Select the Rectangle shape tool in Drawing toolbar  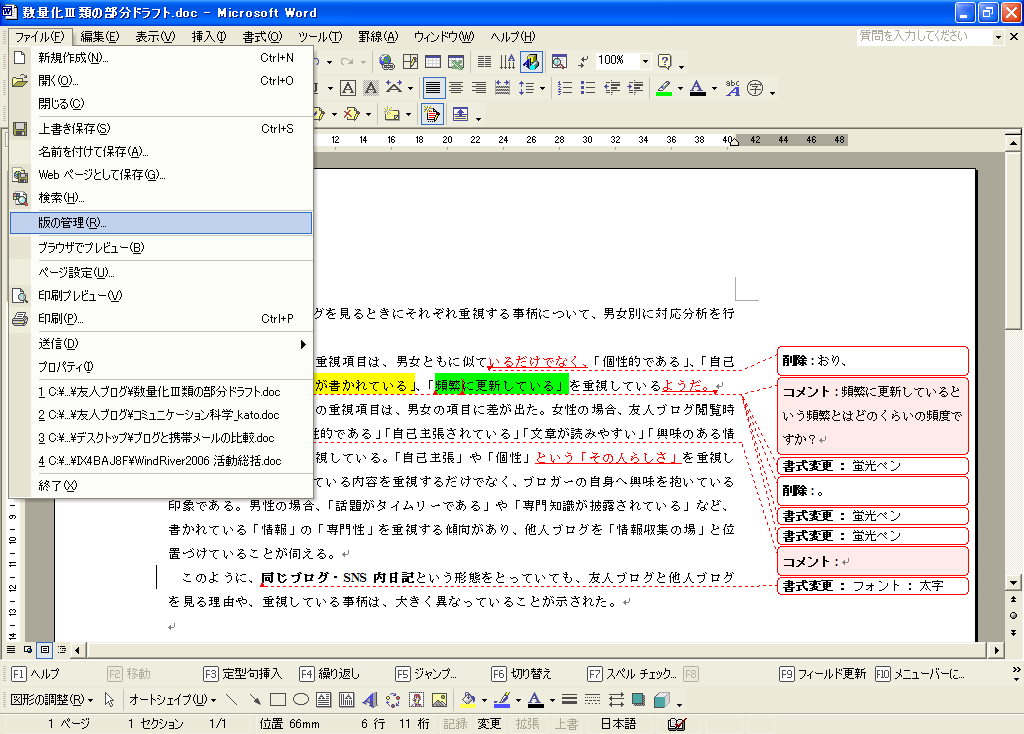tap(278, 700)
